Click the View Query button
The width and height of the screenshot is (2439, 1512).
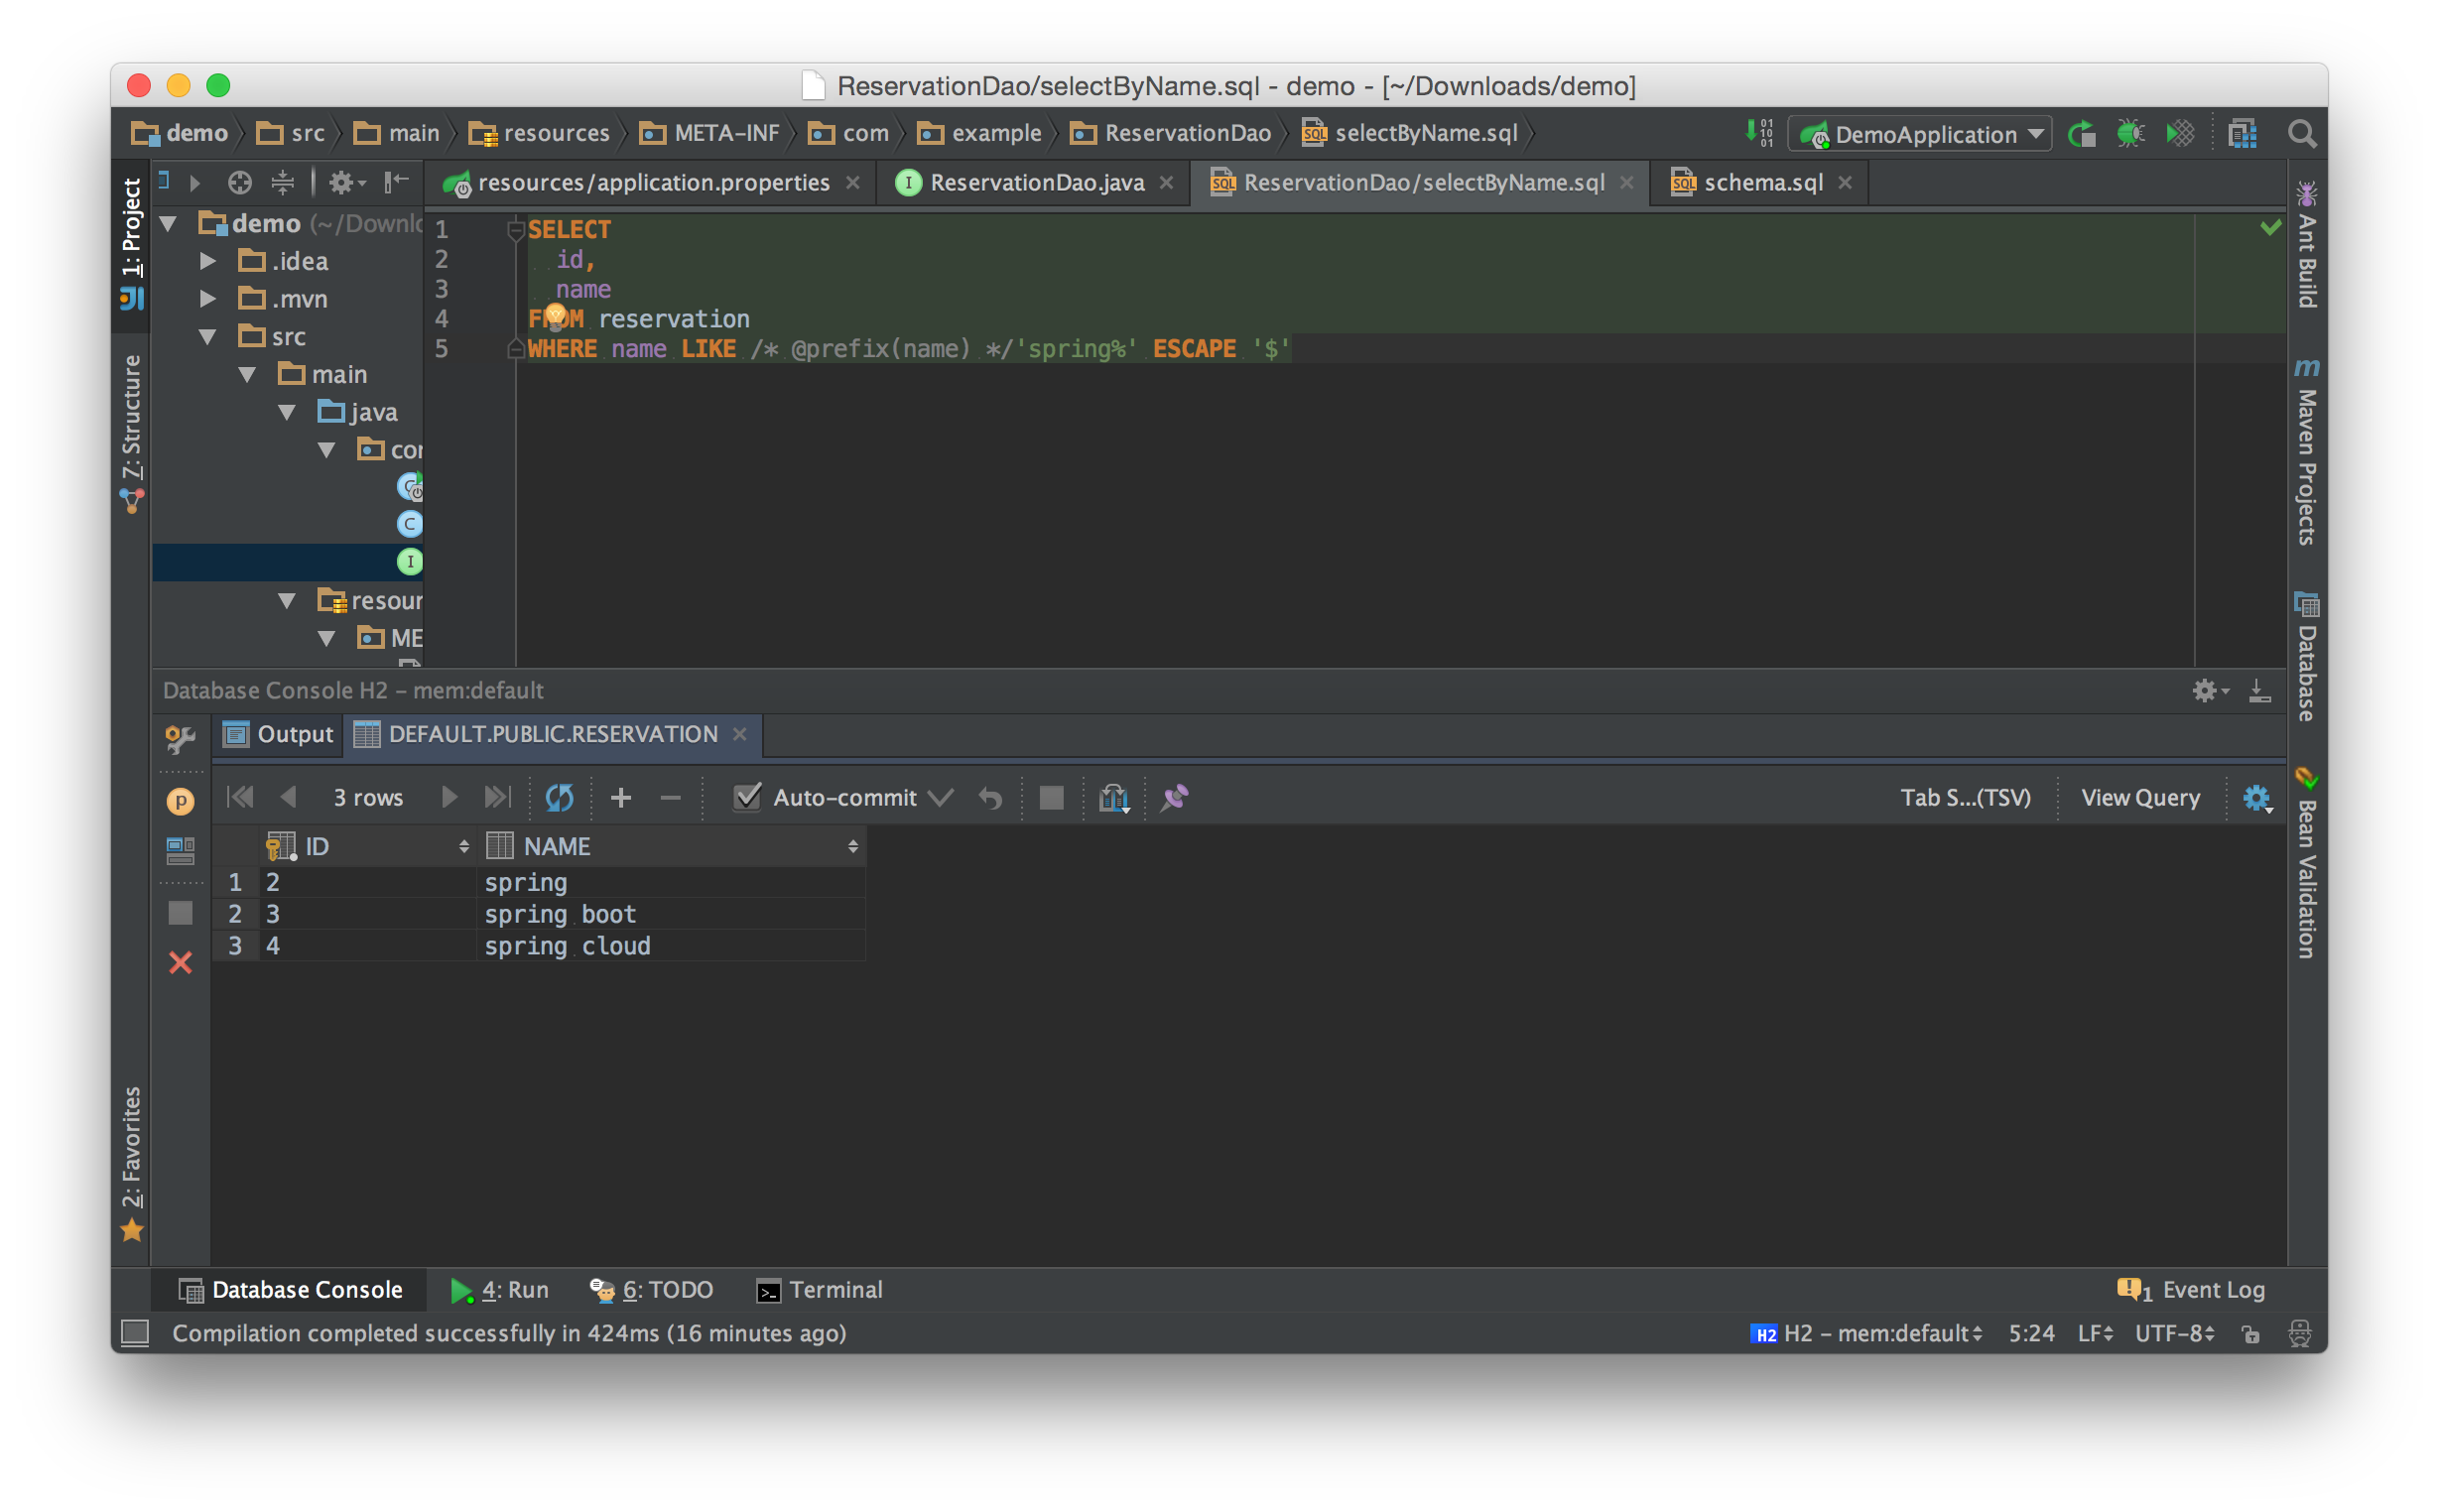tap(2140, 797)
